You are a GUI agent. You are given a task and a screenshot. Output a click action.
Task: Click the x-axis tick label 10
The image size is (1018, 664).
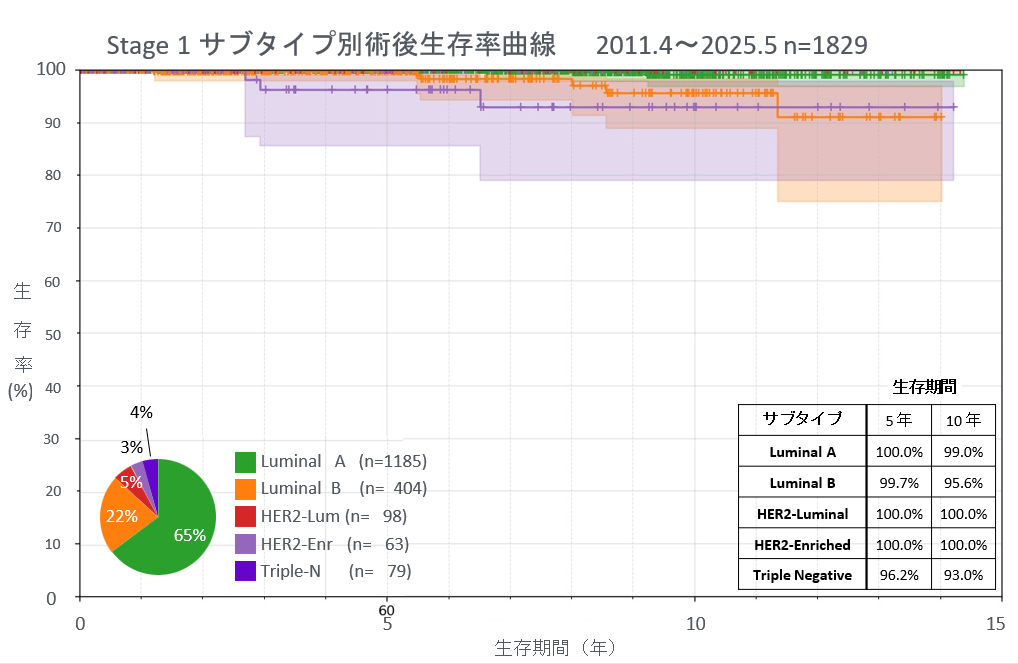(695, 624)
